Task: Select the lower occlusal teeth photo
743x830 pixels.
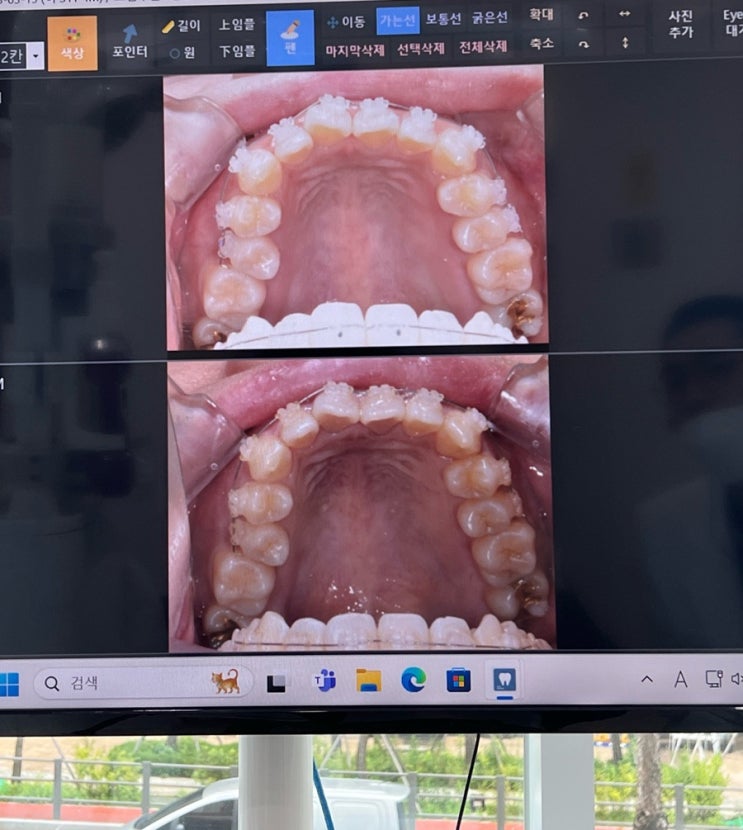Action: click(x=360, y=503)
